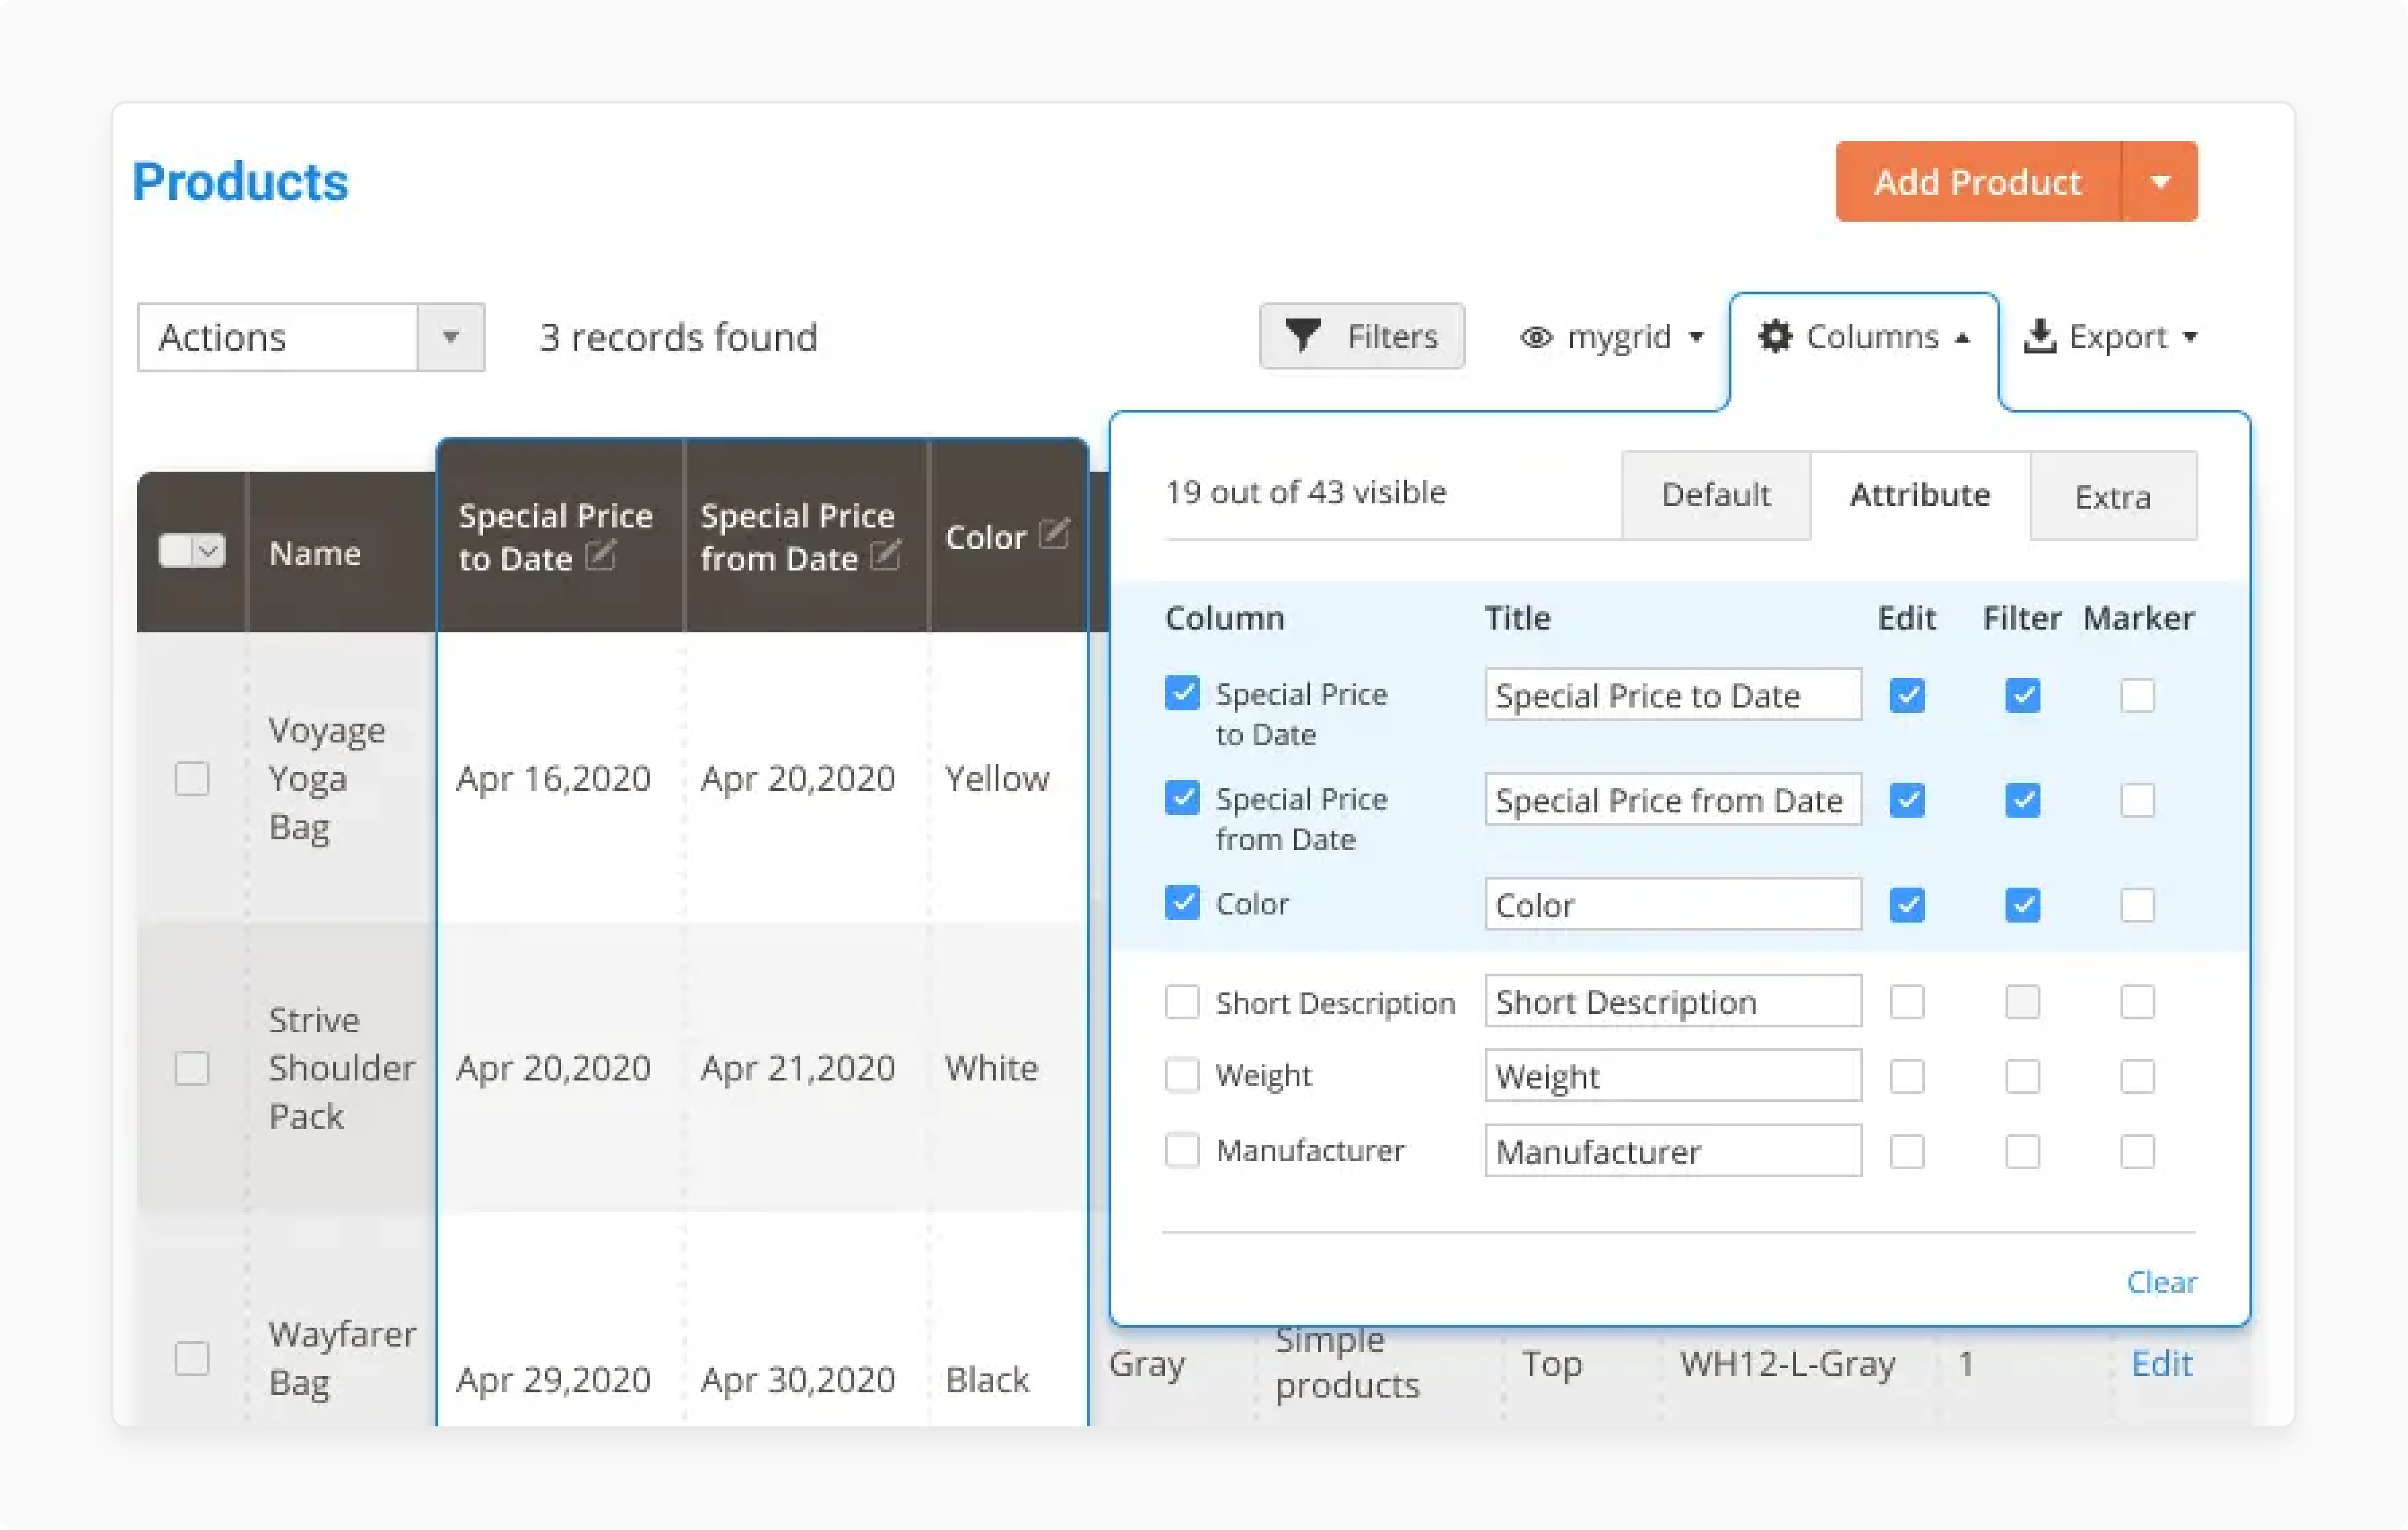Switch to the Attribute columns tab

tap(1920, 495)
